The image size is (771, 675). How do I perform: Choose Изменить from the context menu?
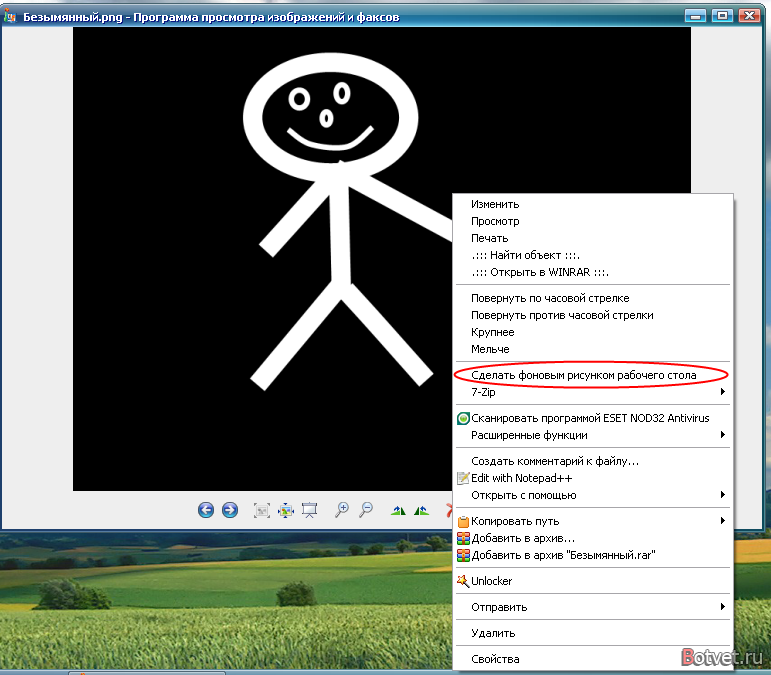pyautogui.click(x=593, y=204)
